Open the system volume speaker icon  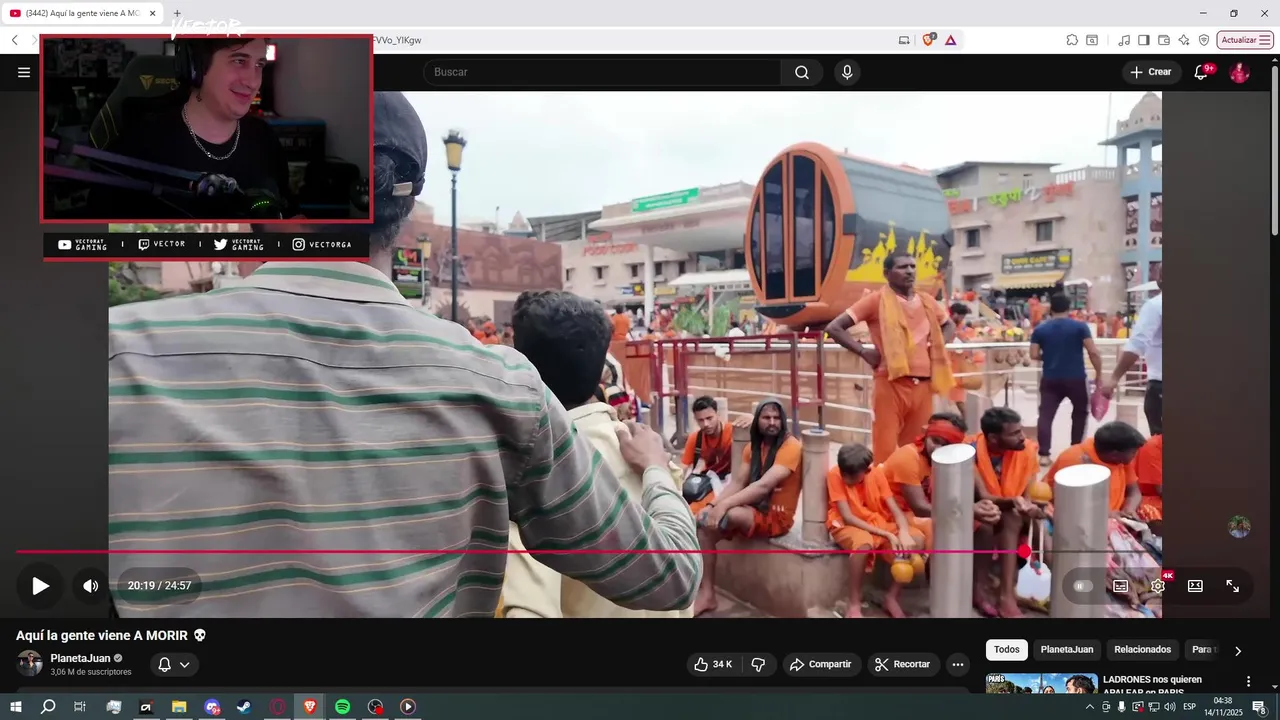pos(1169,707)
